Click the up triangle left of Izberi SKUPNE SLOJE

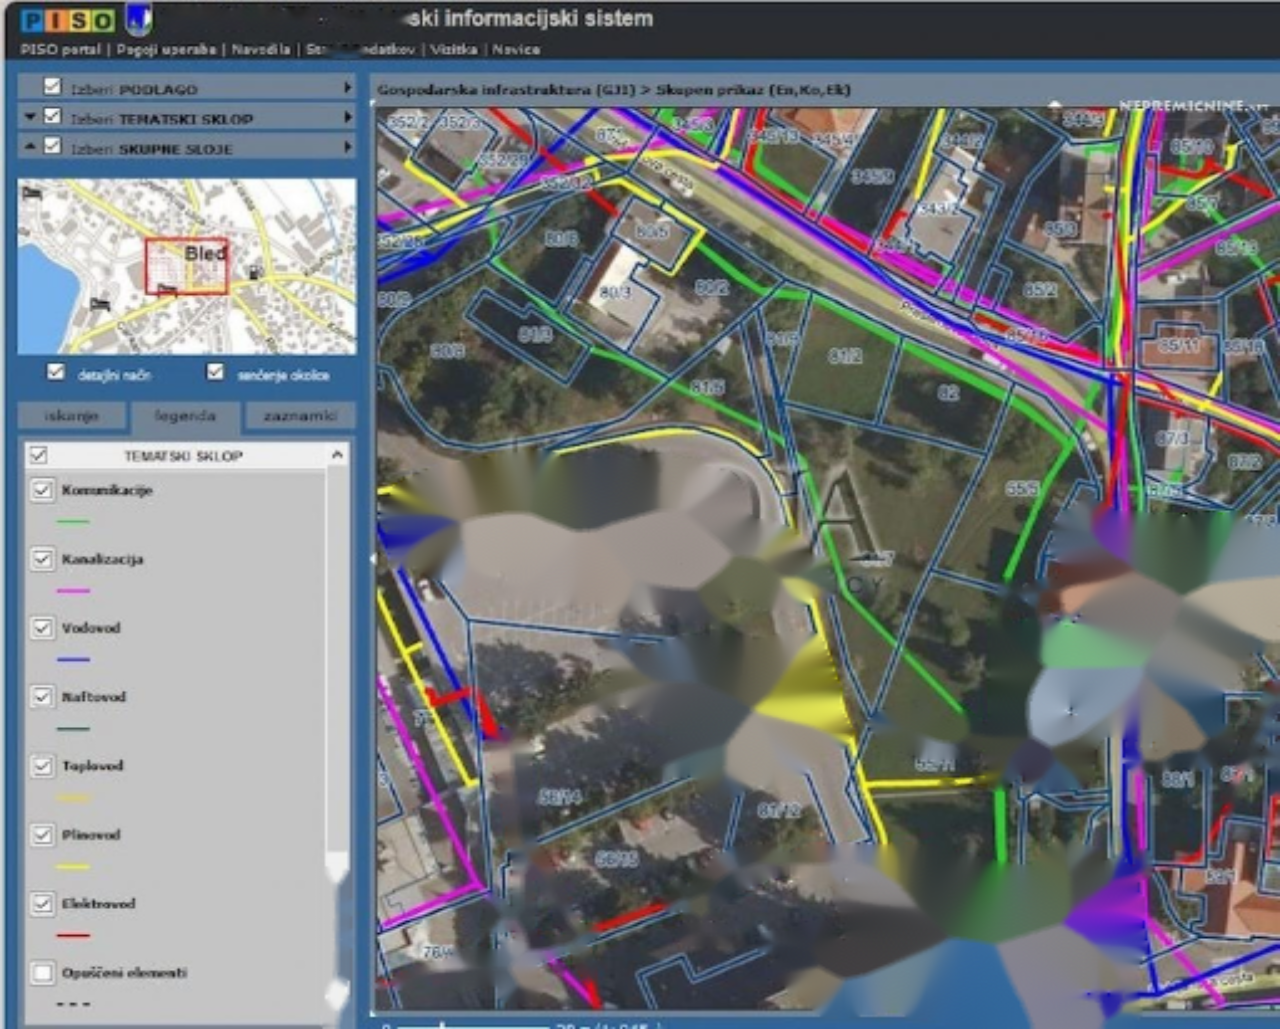(x=30, y=147)
